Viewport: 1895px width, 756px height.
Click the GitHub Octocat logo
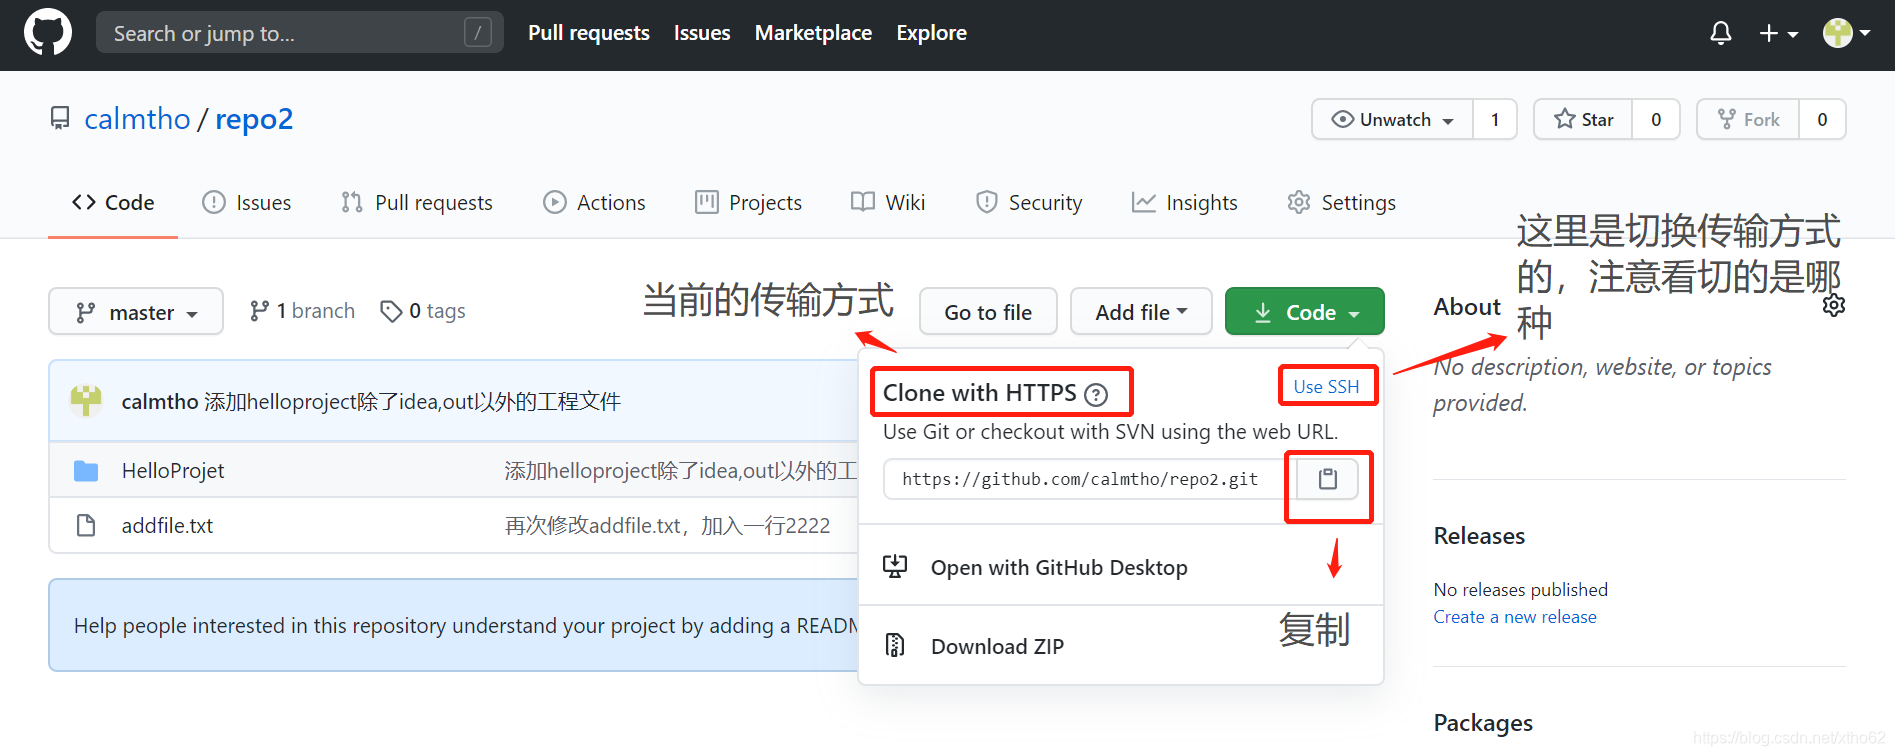(x=48, y=32)
